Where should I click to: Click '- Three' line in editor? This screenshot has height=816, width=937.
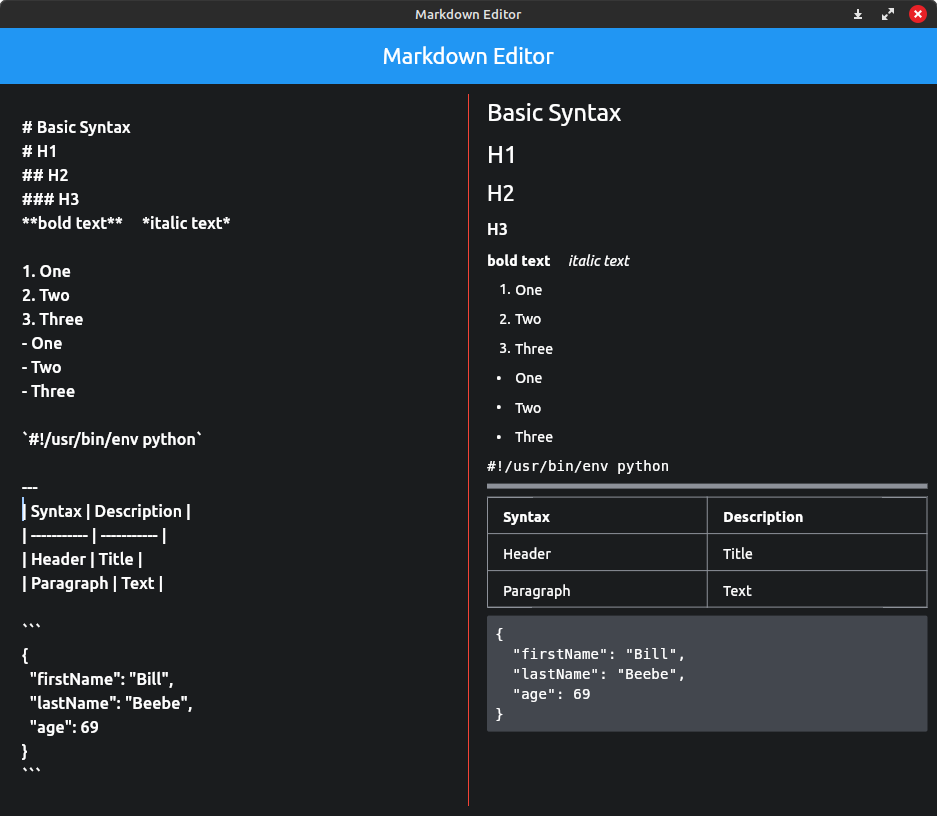[x=48, y=391]
